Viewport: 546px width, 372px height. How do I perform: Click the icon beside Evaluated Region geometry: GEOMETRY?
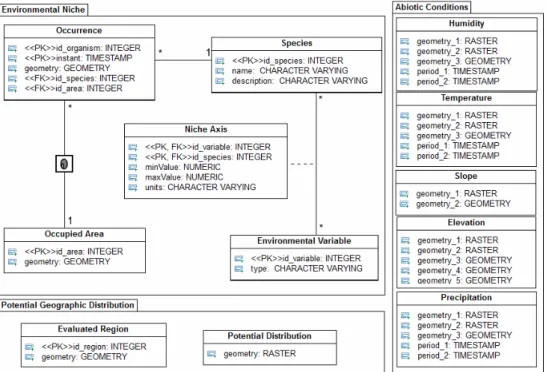click(x=30, y=357)
